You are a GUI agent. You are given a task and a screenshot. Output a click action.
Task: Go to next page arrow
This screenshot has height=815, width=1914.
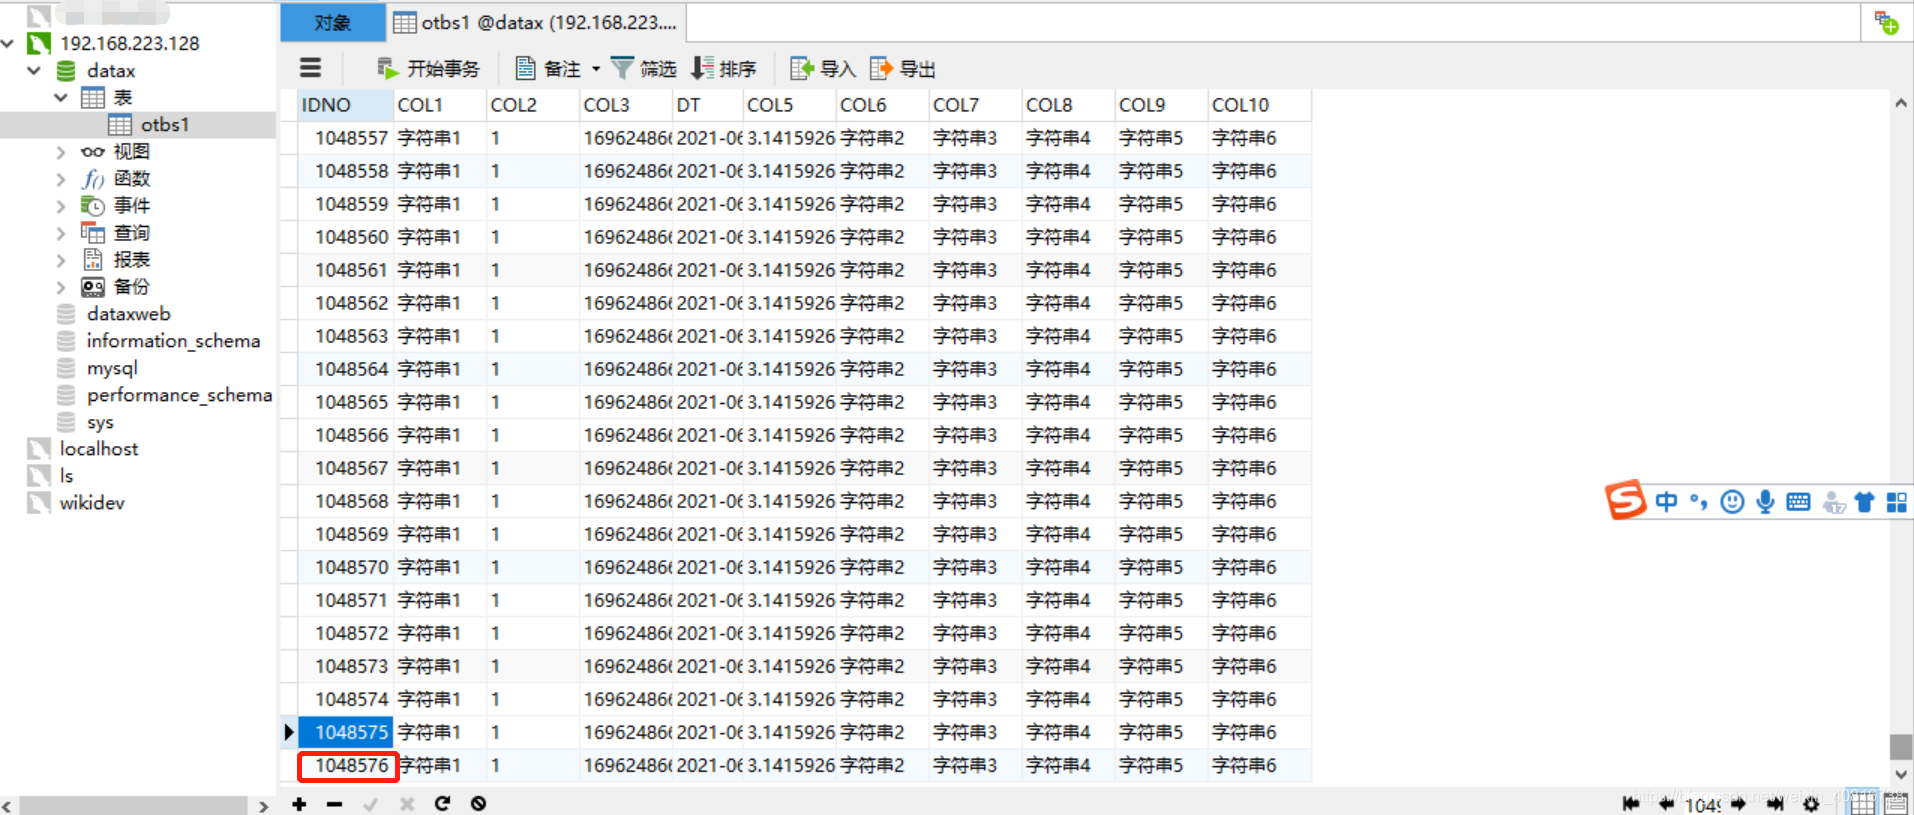[1738, 804]
